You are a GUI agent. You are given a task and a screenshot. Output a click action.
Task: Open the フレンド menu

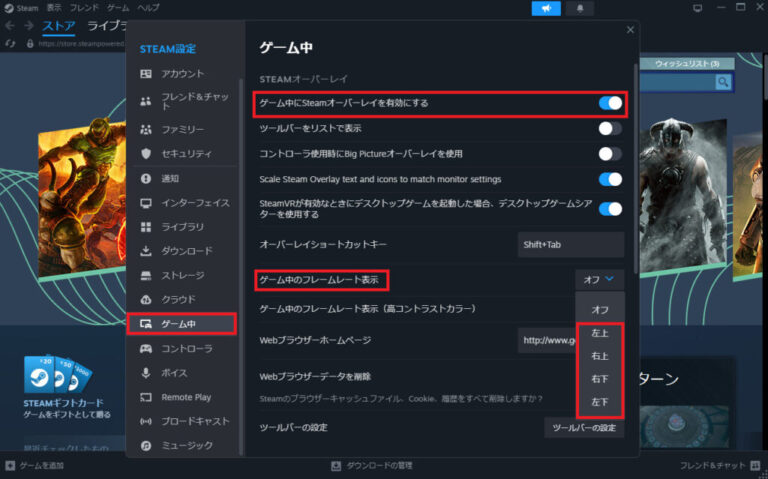point(84,8)
